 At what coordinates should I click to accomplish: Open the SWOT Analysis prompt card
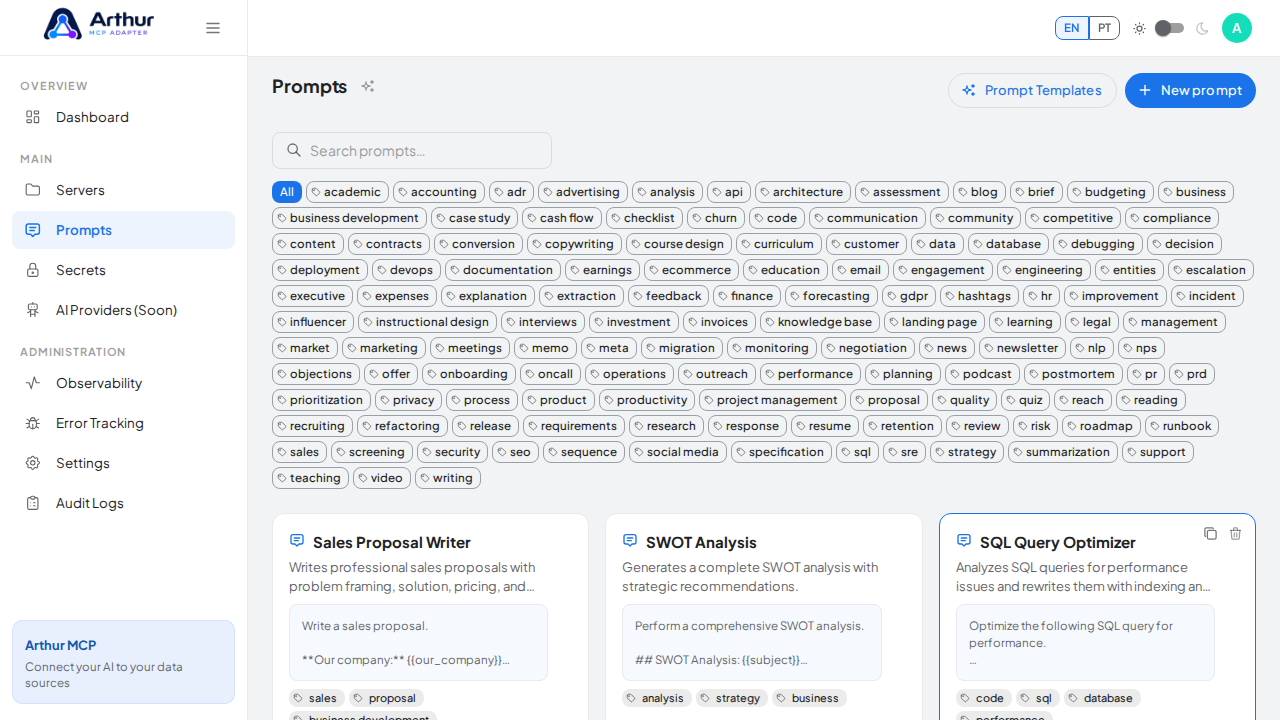click(x=764, y=617)
